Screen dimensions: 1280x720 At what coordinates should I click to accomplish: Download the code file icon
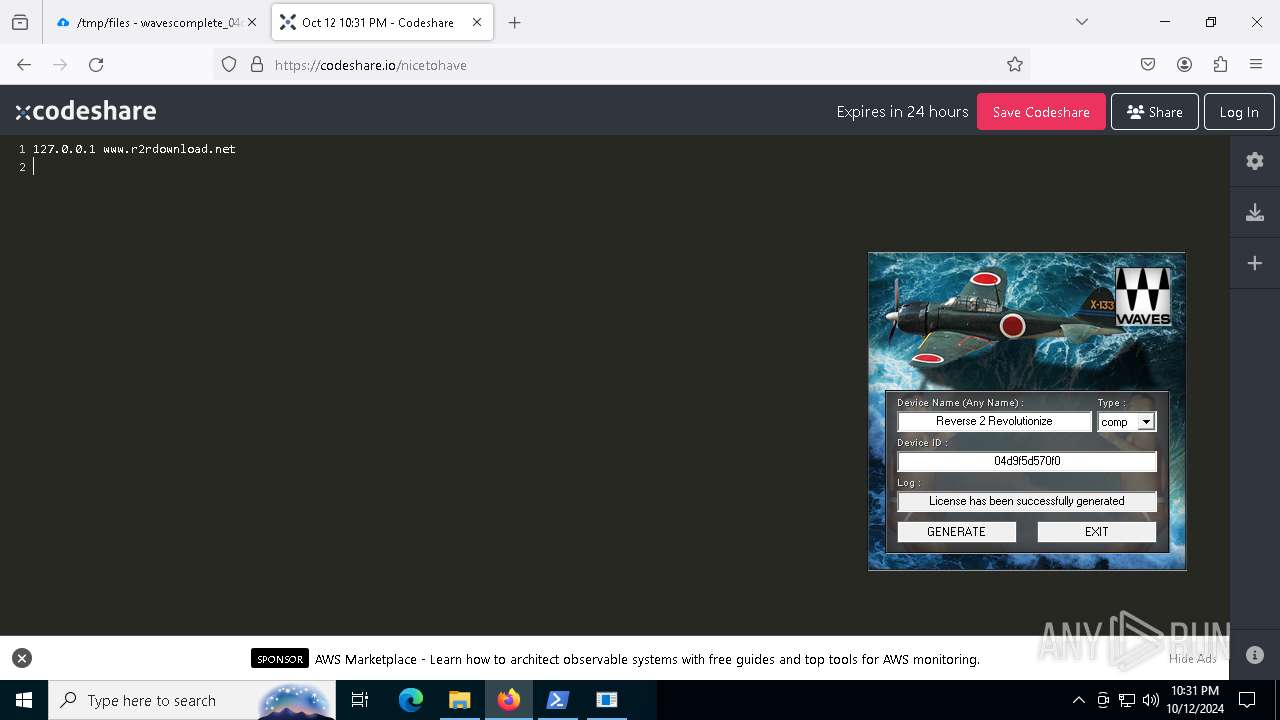click(1255, 212)
